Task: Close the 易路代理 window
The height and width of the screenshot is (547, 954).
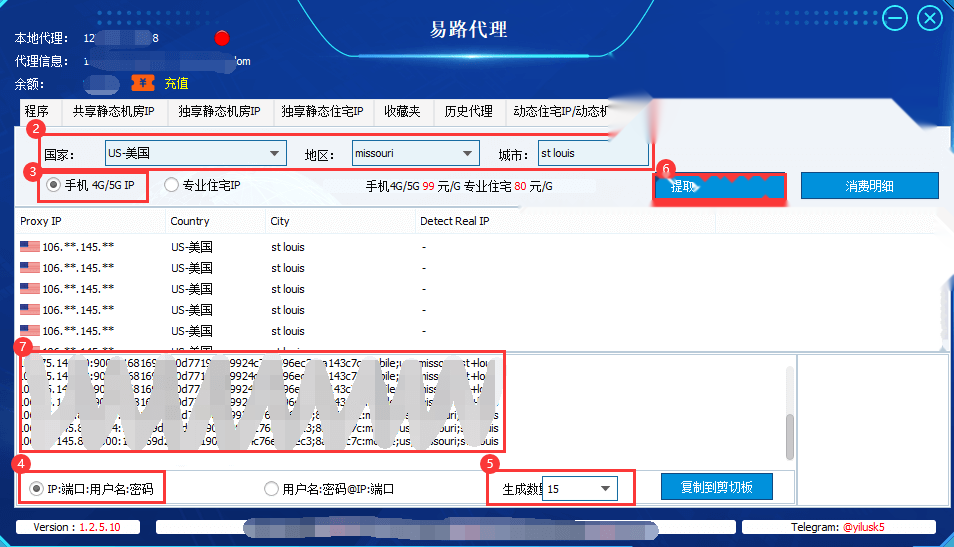Action: tap(930, 18)
